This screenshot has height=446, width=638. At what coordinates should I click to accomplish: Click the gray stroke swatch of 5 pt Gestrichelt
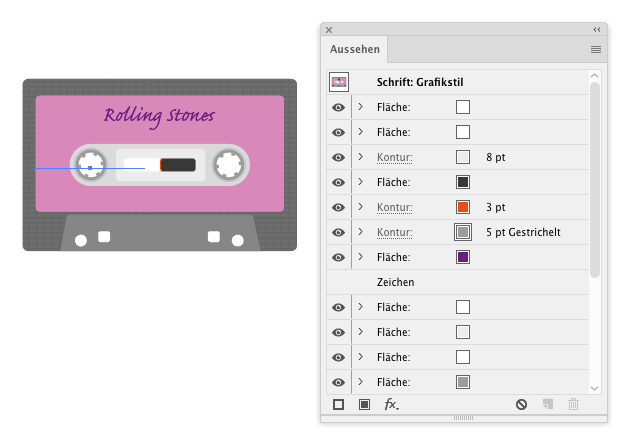pyautogui.click(x=463, y=232)
